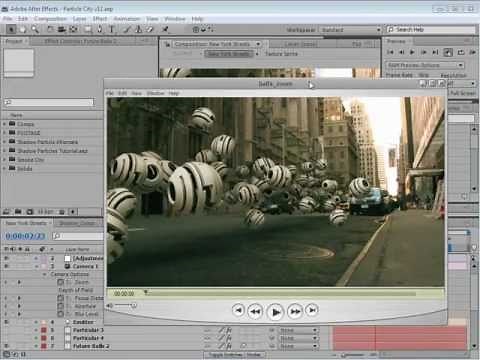
Task: Switch to the Effect Controls tab
Action: point(82,41)
